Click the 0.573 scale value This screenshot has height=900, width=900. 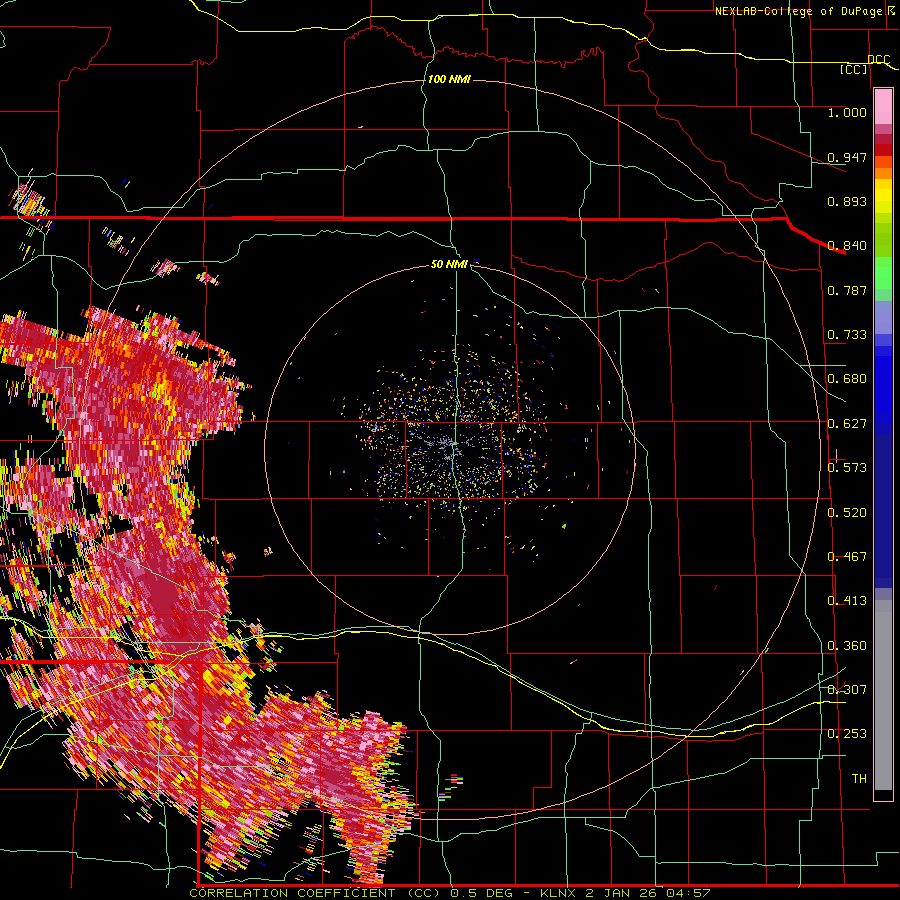[x=847, y=468]
